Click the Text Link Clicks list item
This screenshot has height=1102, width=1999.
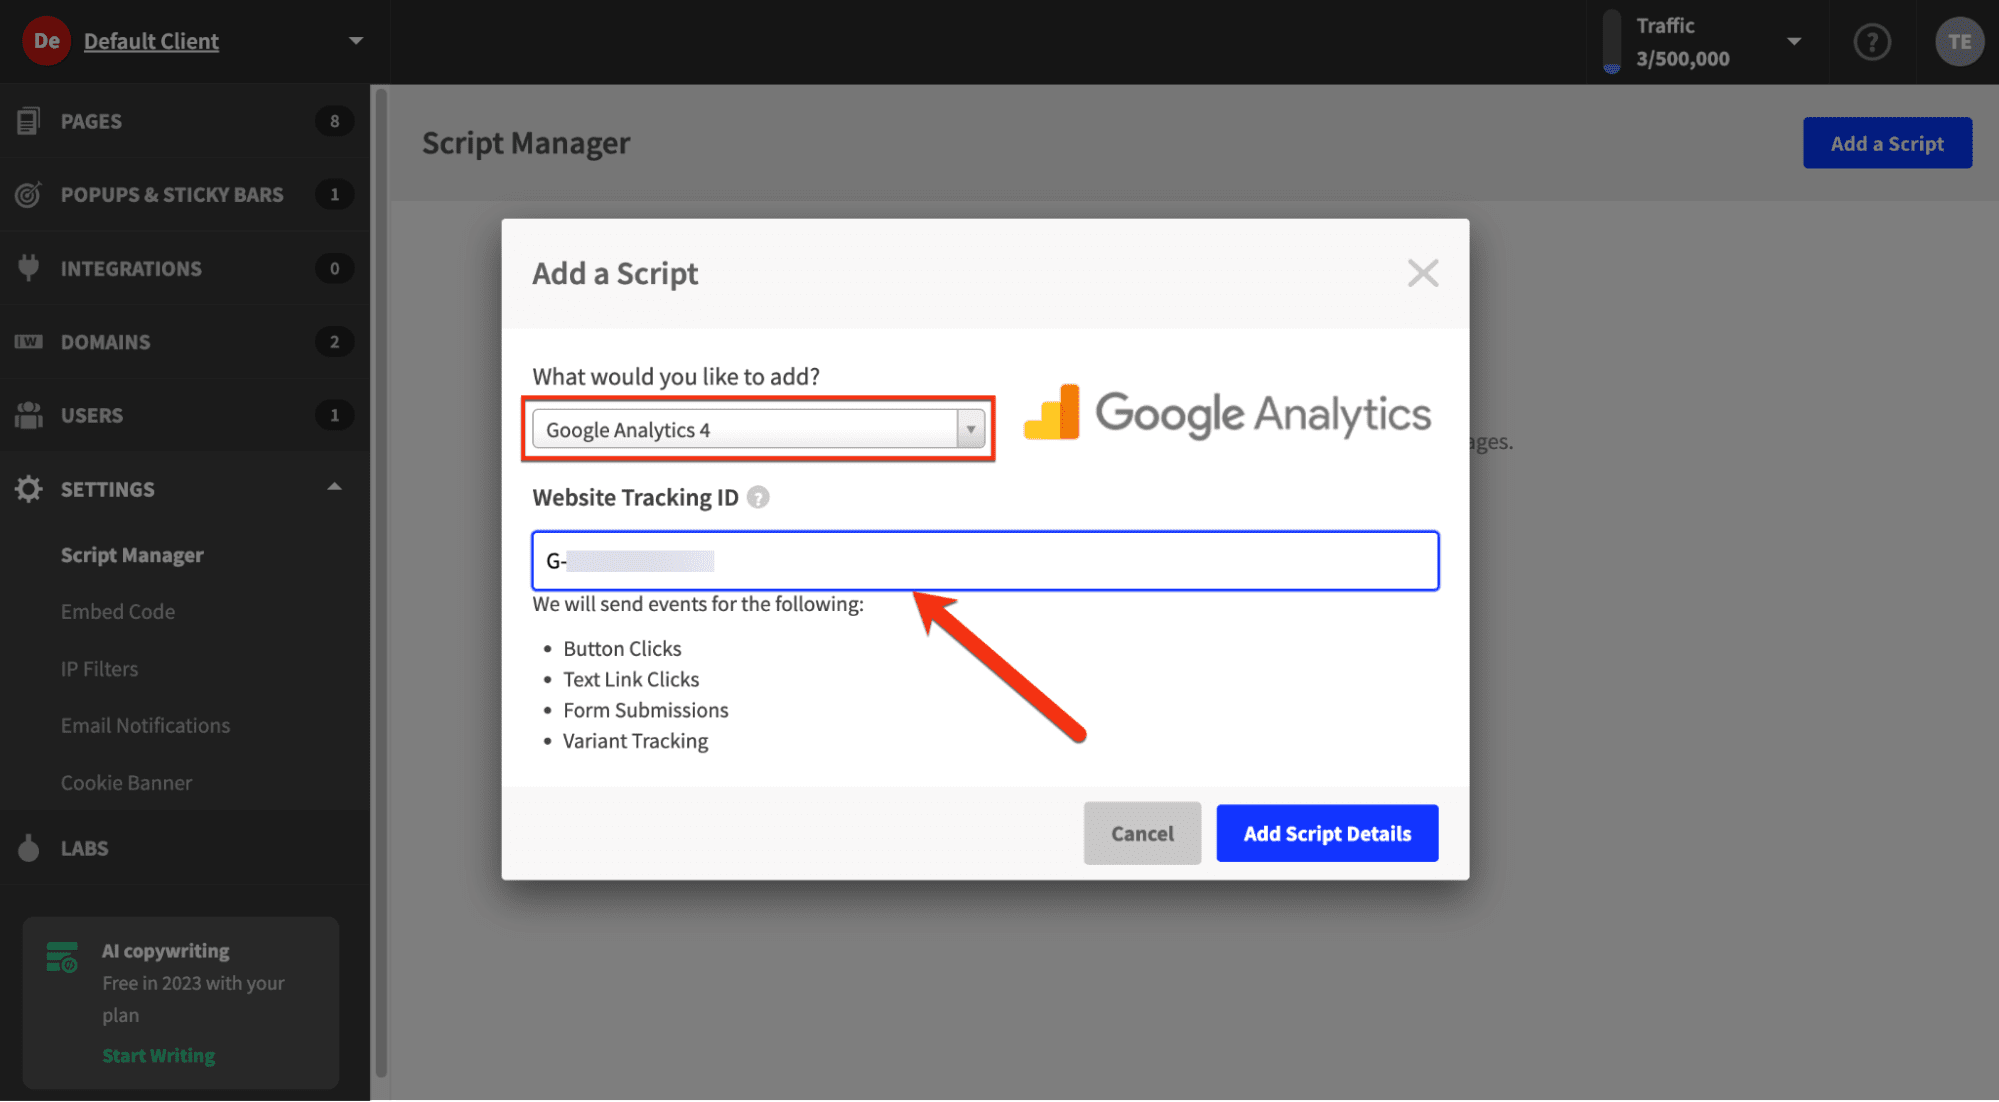(631, 680)
